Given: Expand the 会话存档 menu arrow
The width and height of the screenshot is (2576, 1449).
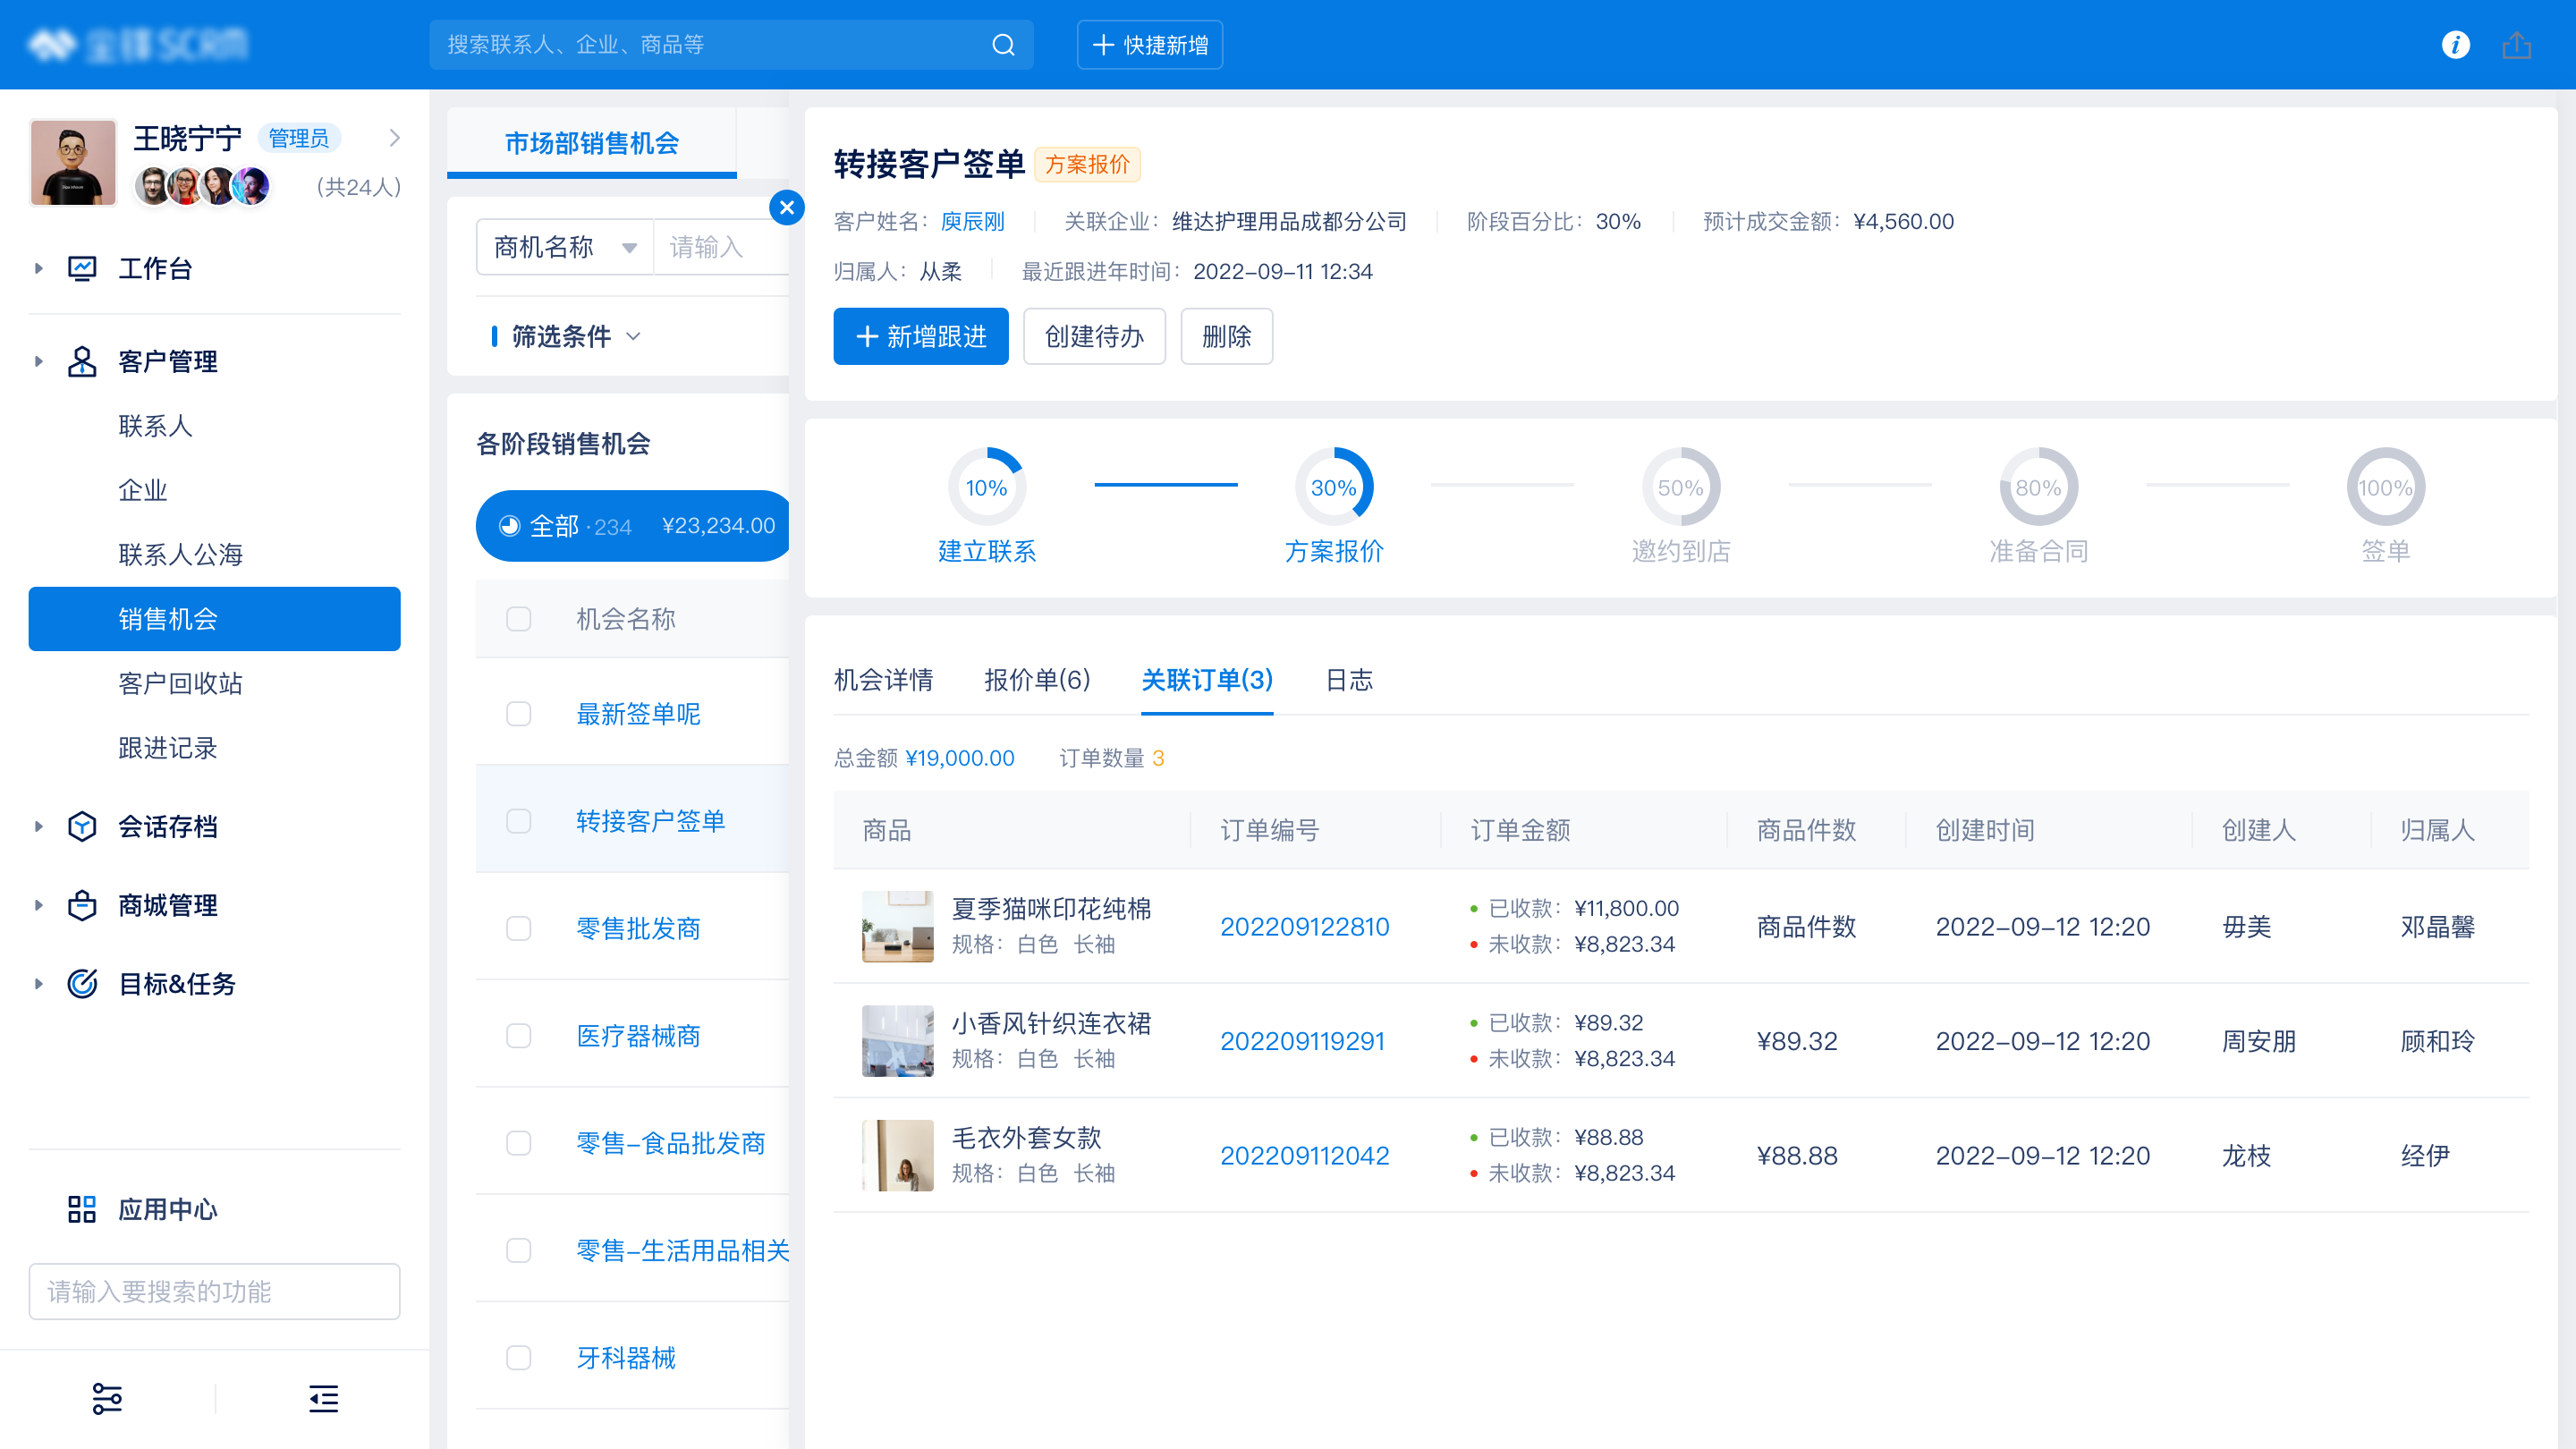Looking at the screenshot, I should click(38, 827).
